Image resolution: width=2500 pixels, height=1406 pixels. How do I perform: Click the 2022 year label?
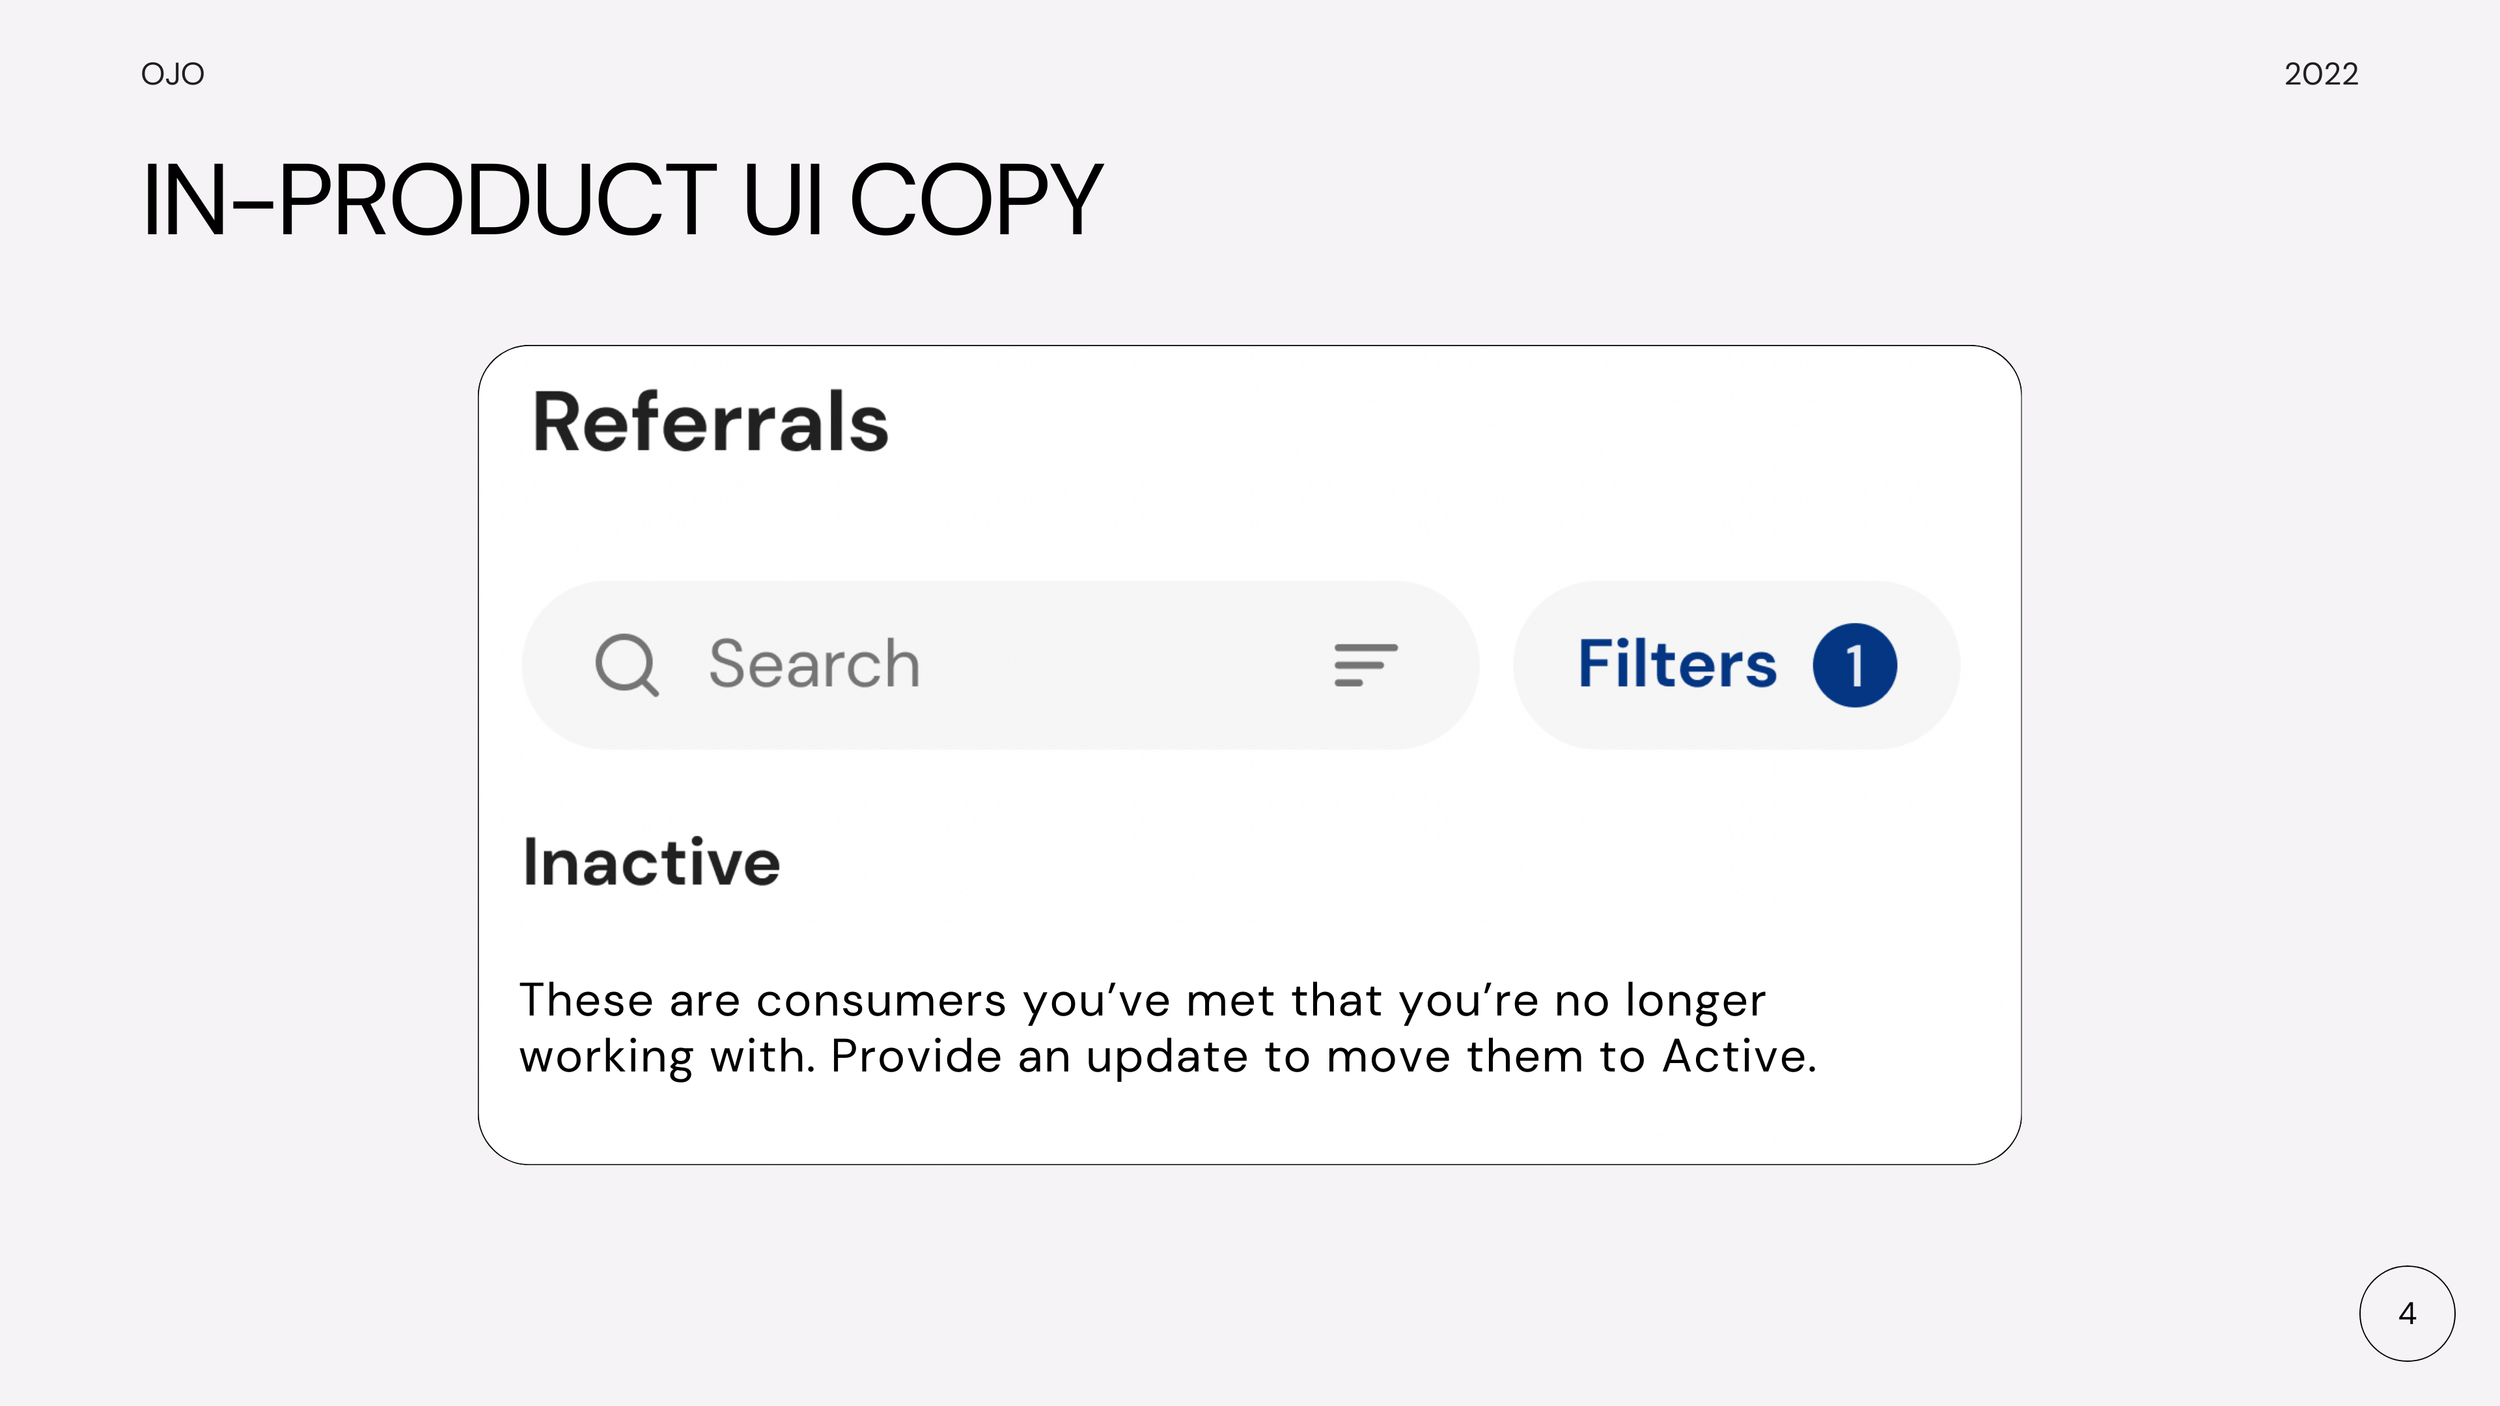(x=2321, y=74)
